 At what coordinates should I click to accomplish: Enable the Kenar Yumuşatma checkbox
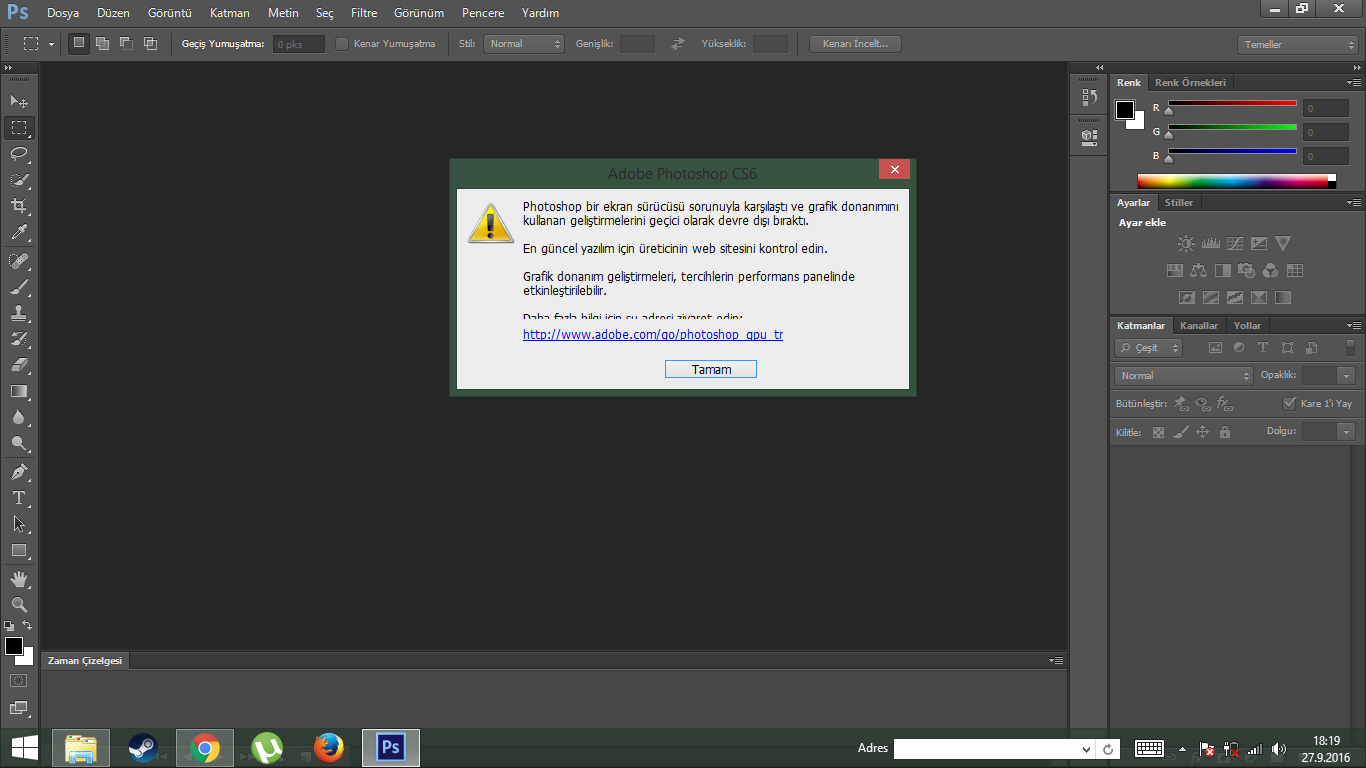point(342,44)
